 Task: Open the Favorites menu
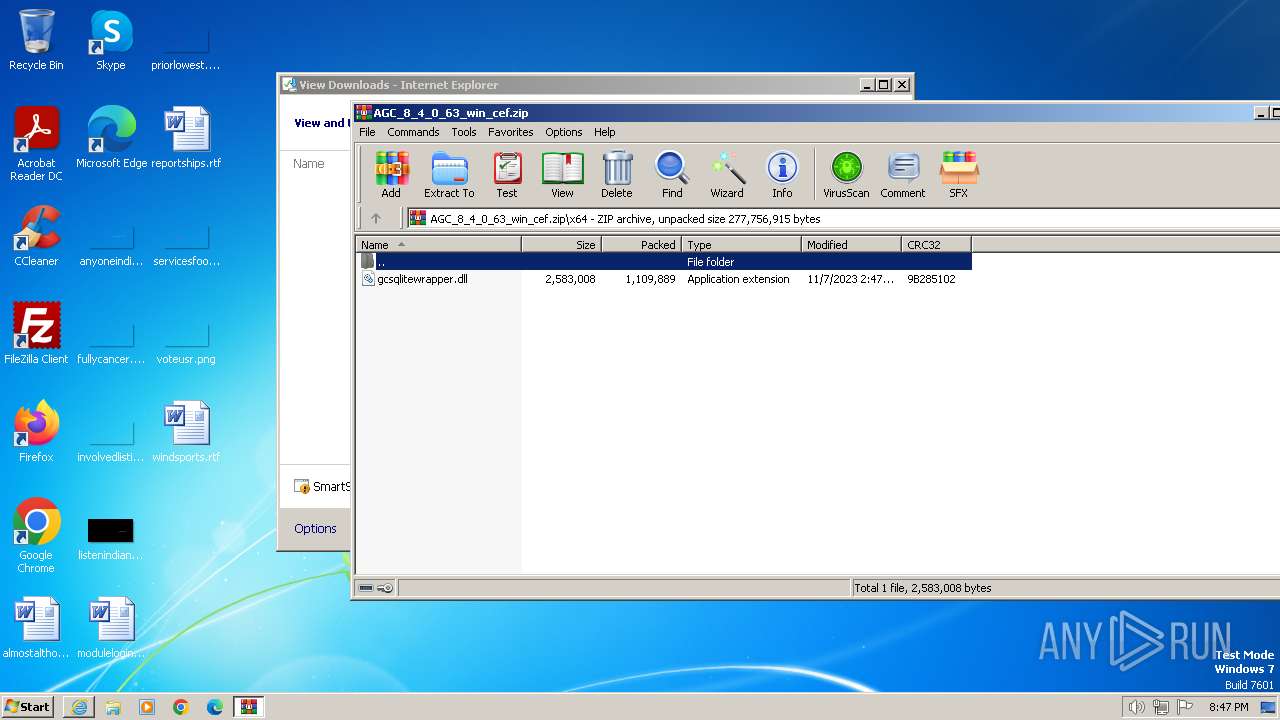pyautogui.click(x=511, y=132)
